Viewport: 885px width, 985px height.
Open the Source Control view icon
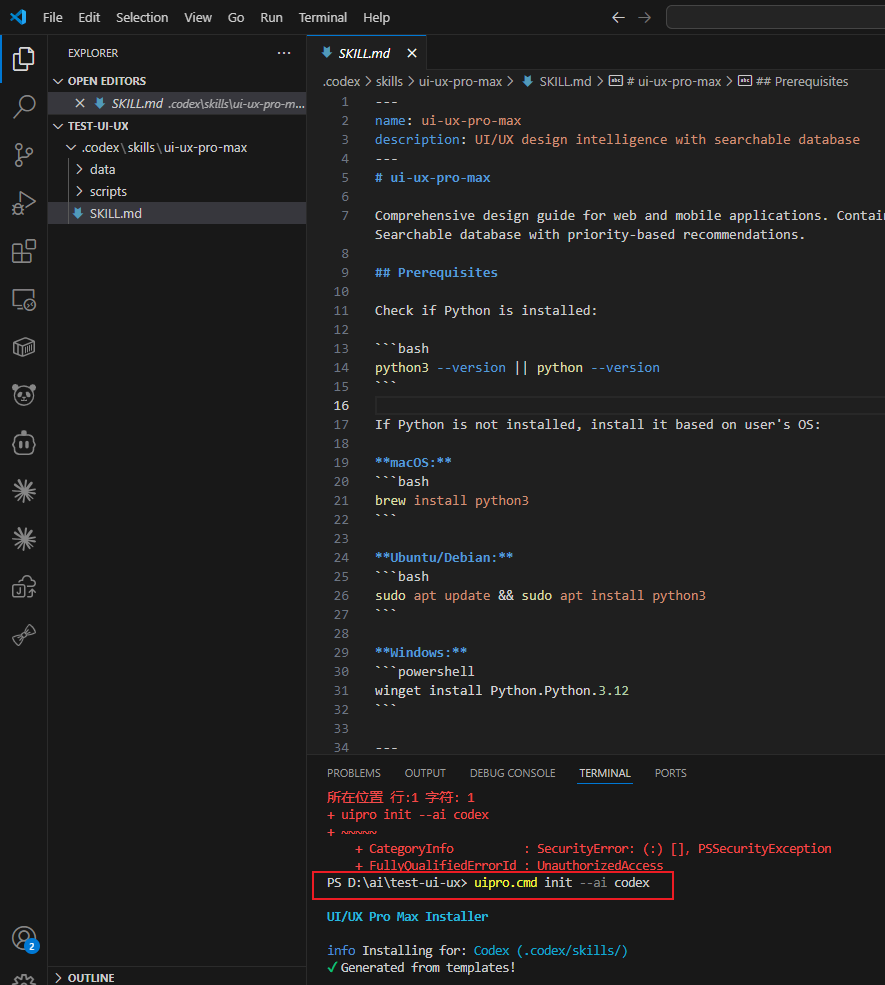coord(23,155)
